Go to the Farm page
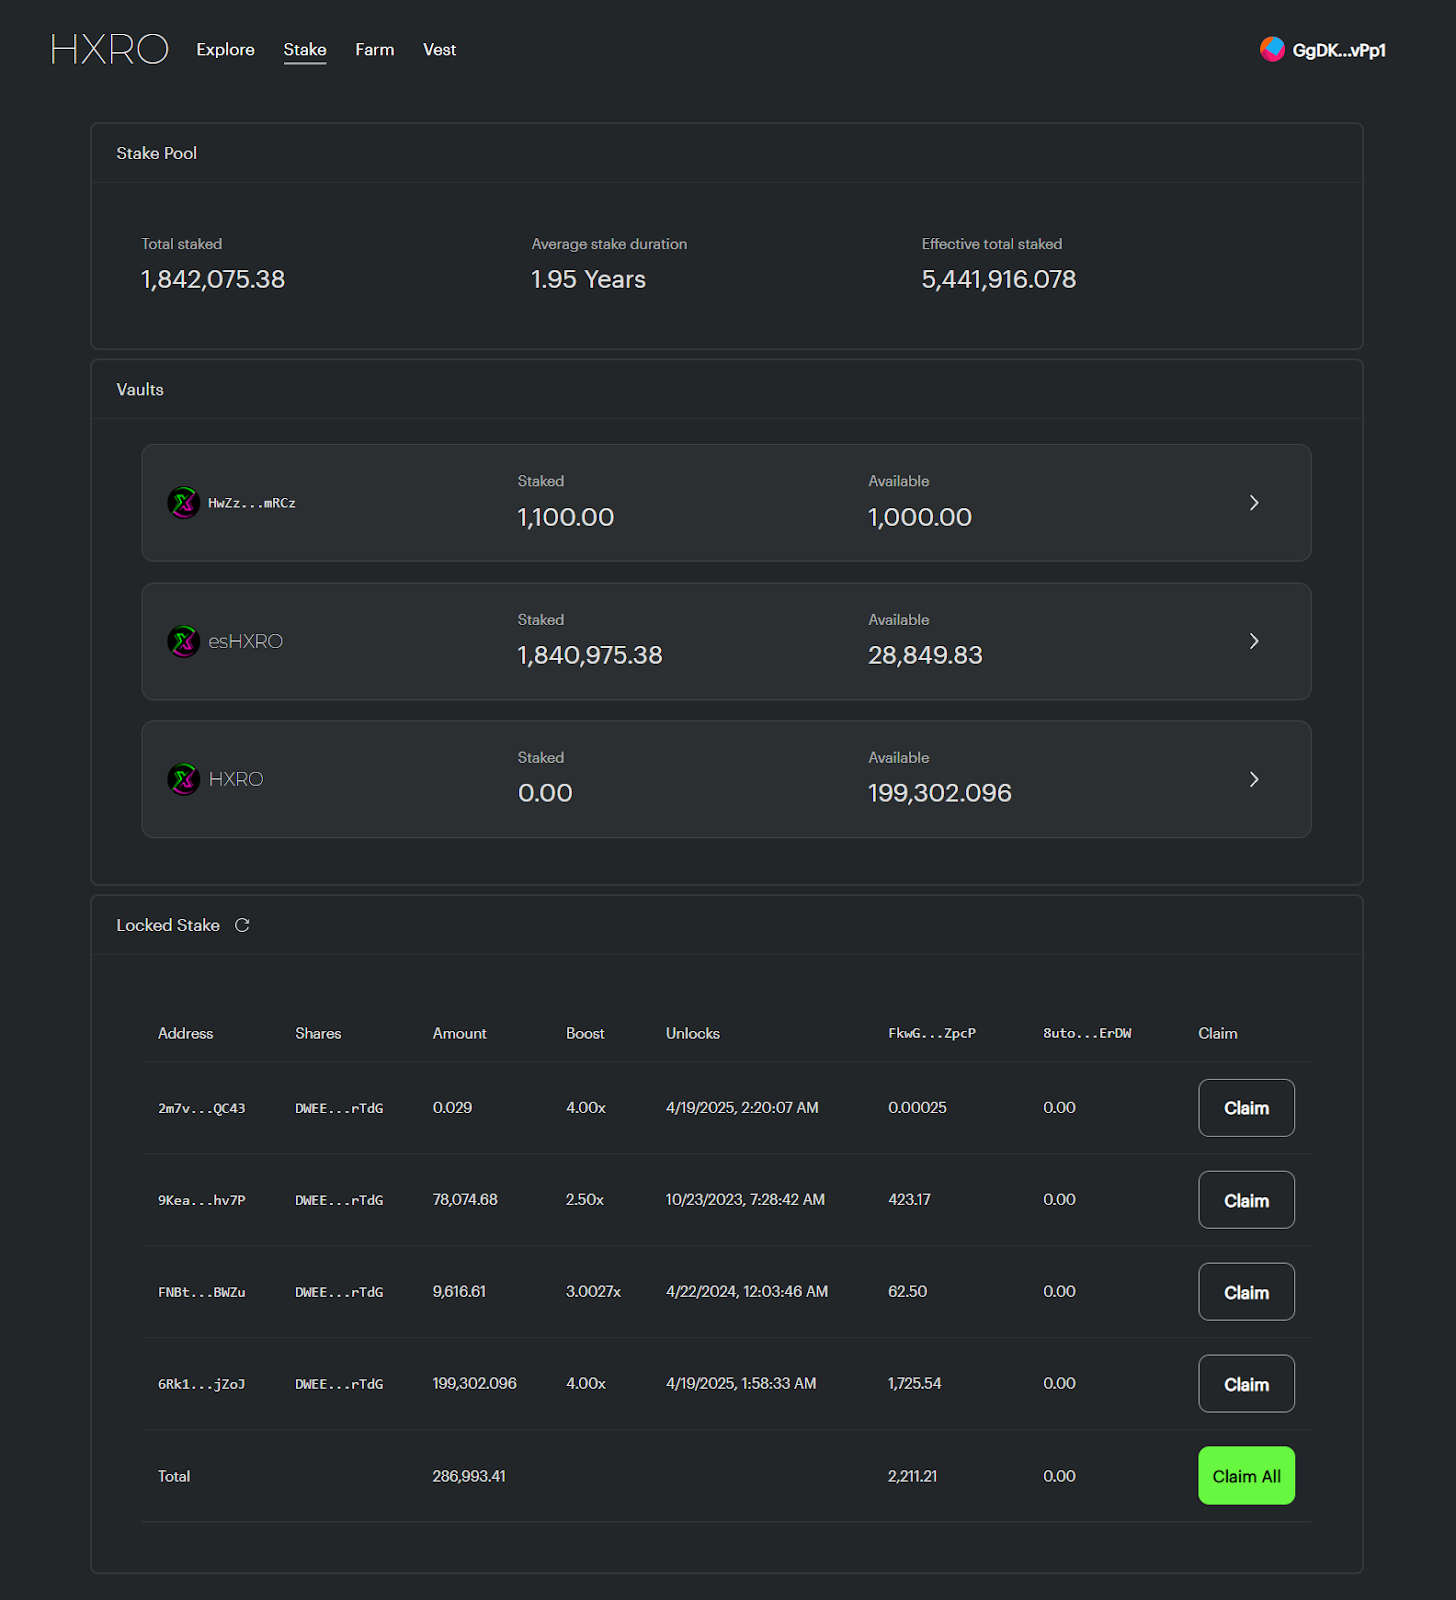This screenshot has width=1456, height=1600. click(x=375, y=49)
